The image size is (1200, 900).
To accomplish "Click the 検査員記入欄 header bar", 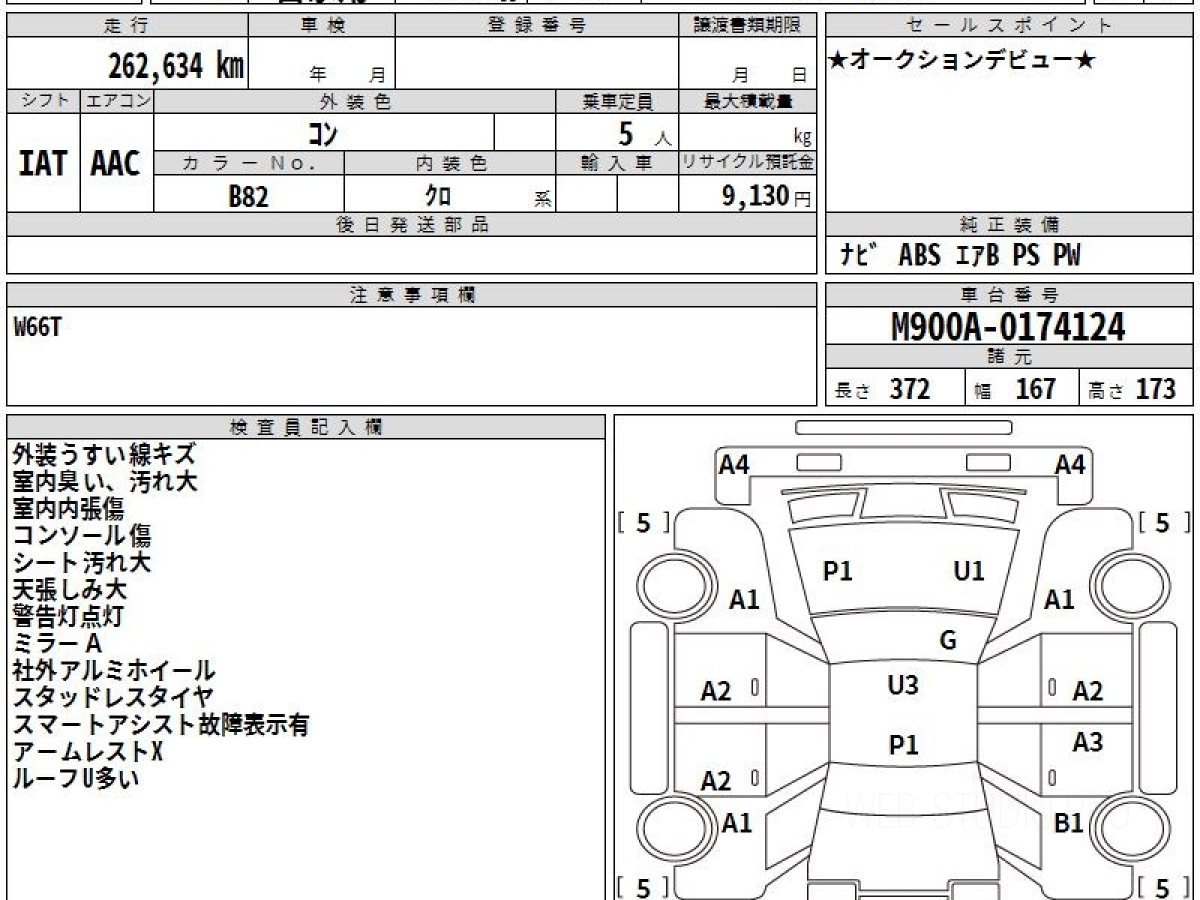I will pos(306,427).
